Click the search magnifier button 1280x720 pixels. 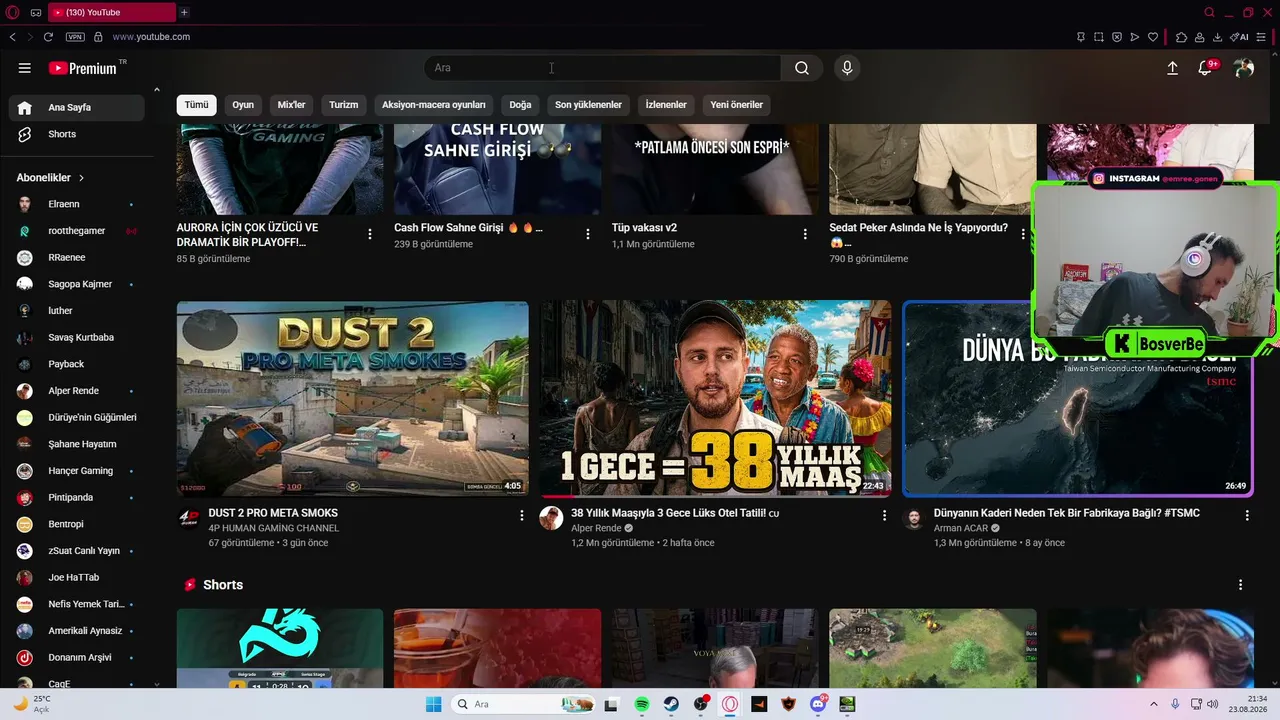[x=802, y=68]
